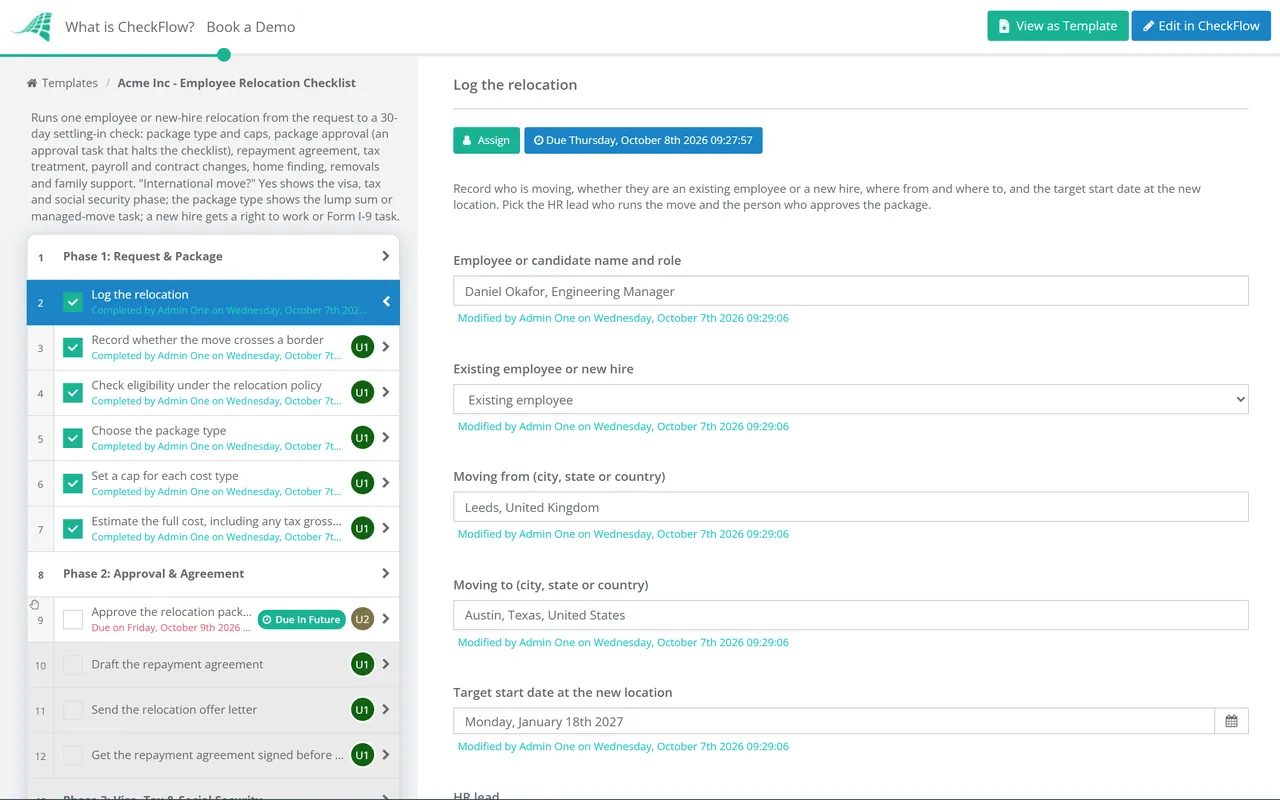Click the 'View as Template' button
The width and height of the screenshot is (1280, 800).
[x=1058, y=26]
